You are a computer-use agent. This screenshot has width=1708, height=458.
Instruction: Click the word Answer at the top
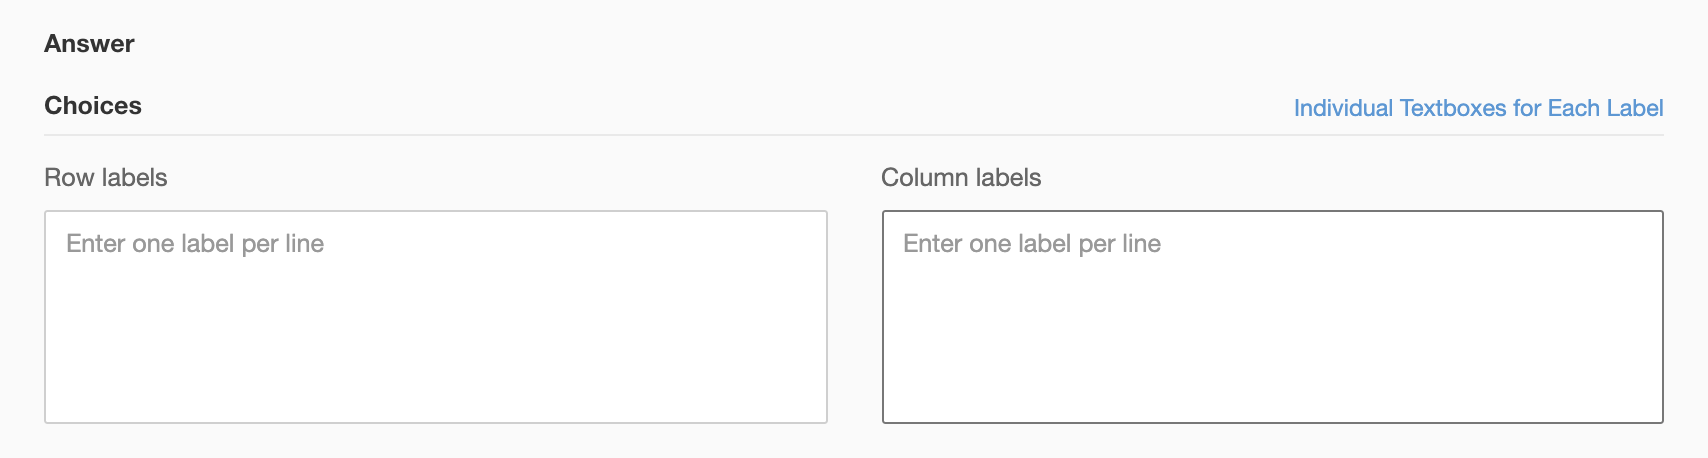89,44
